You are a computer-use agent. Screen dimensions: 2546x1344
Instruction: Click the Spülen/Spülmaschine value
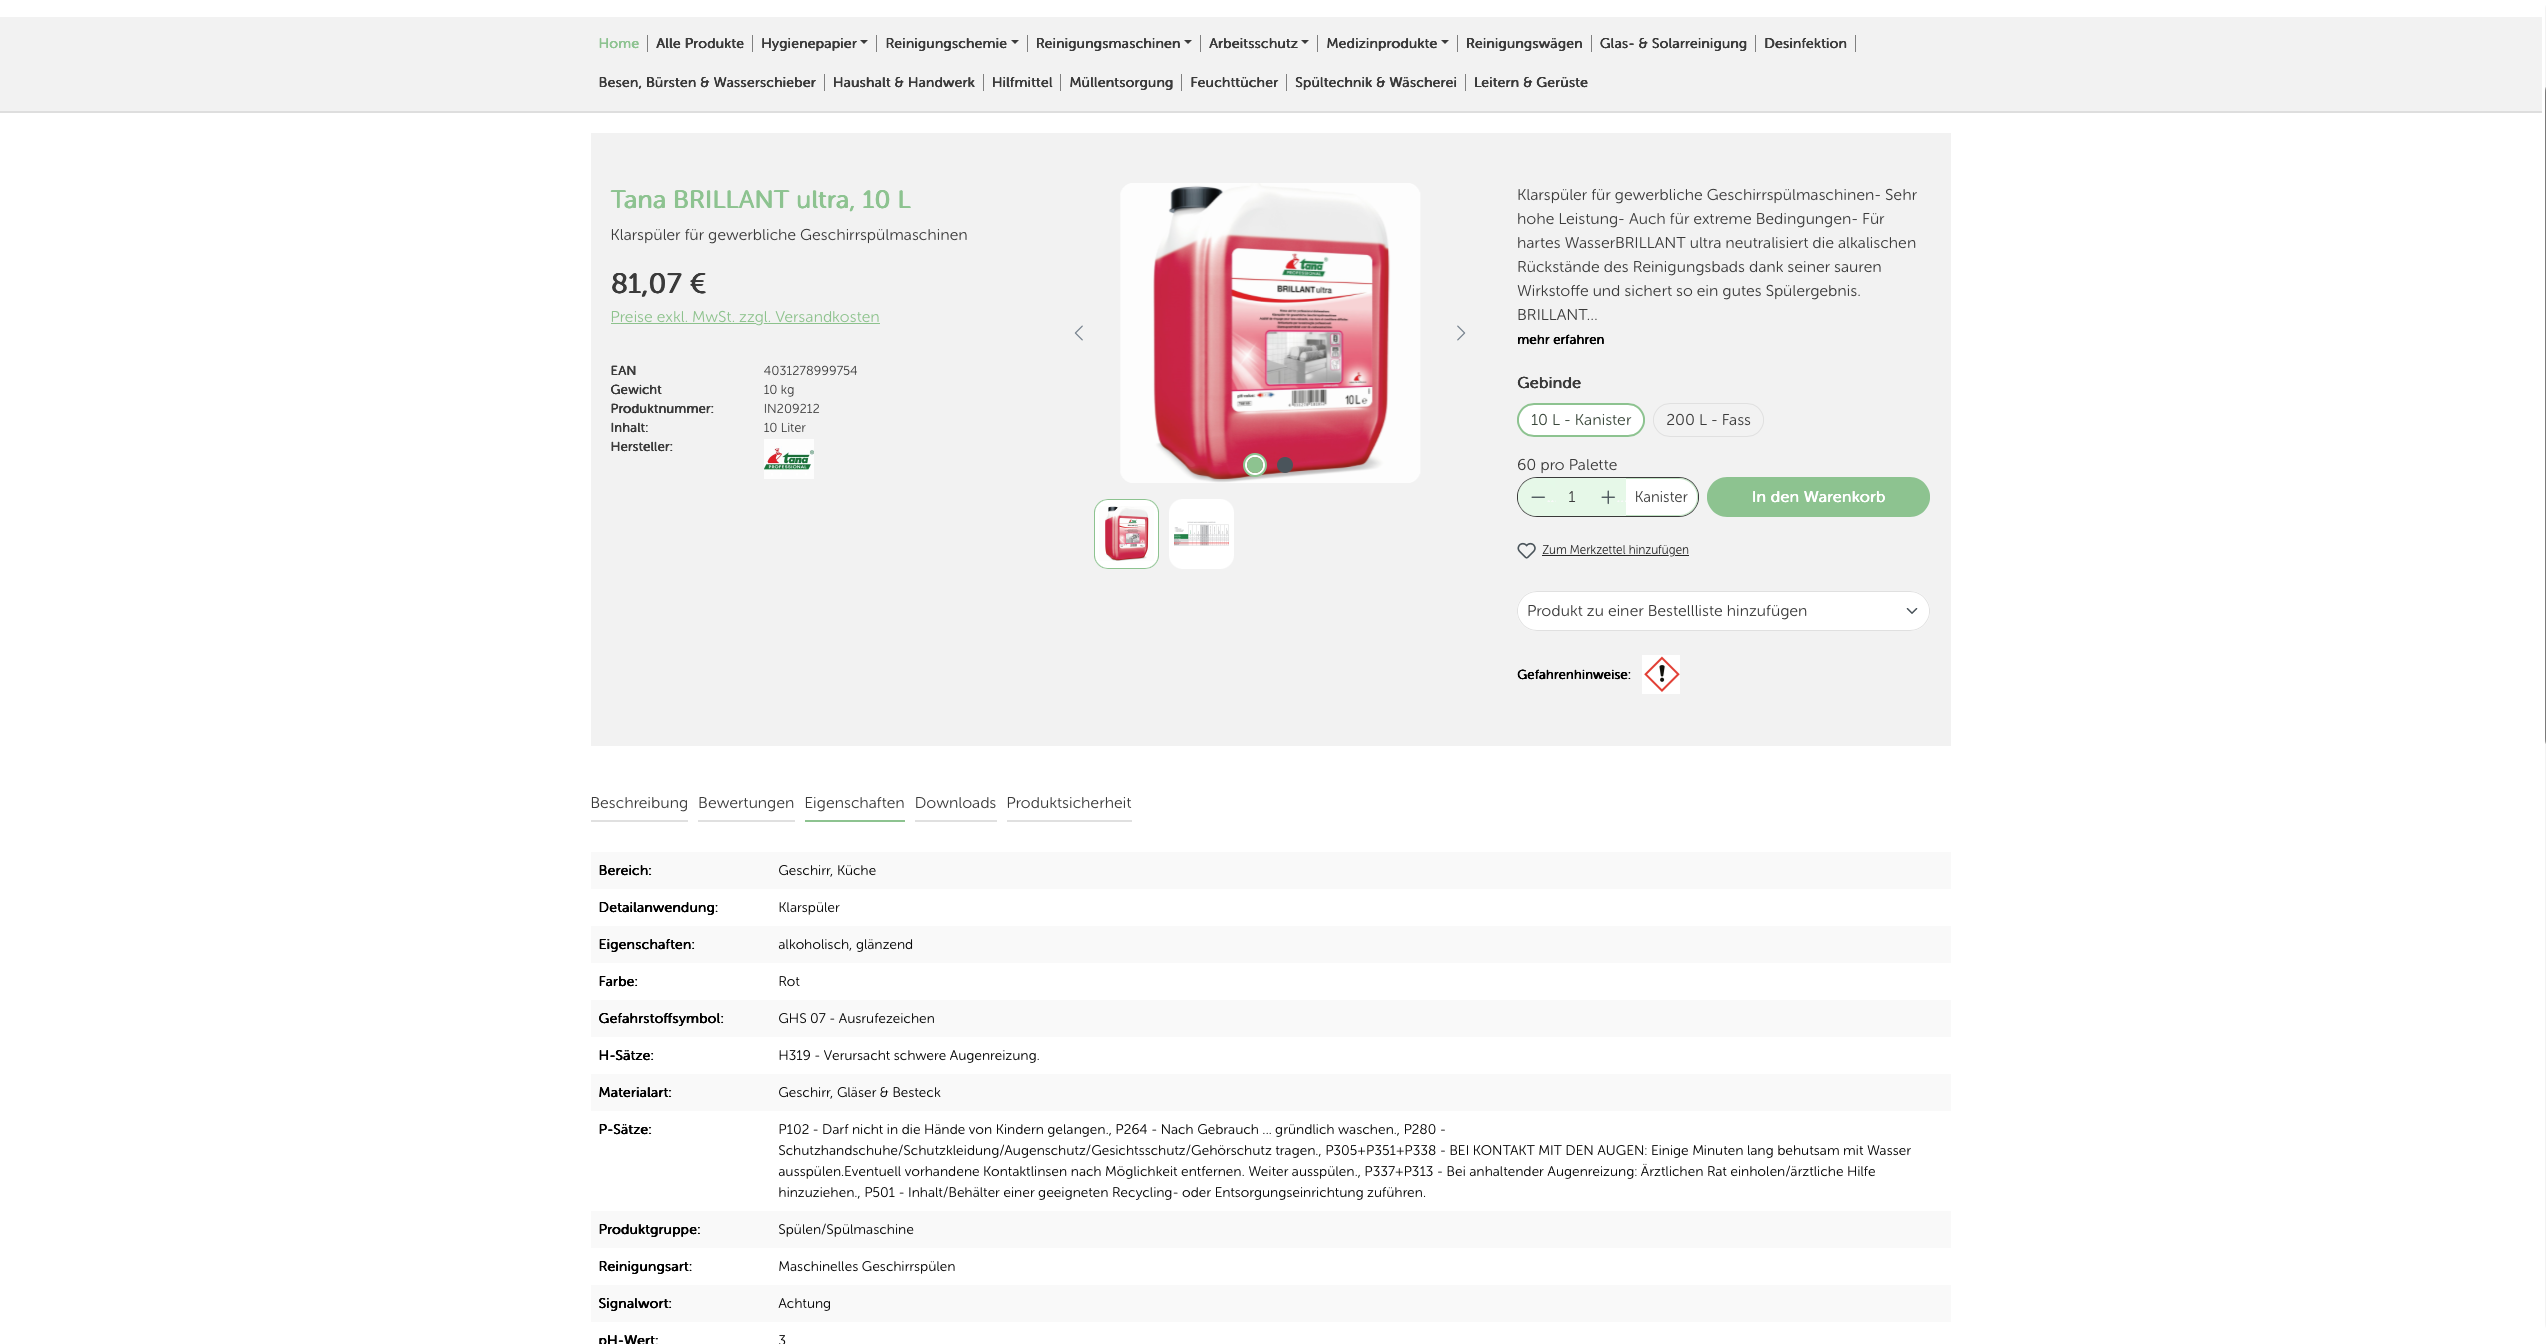coord(845,1229)
